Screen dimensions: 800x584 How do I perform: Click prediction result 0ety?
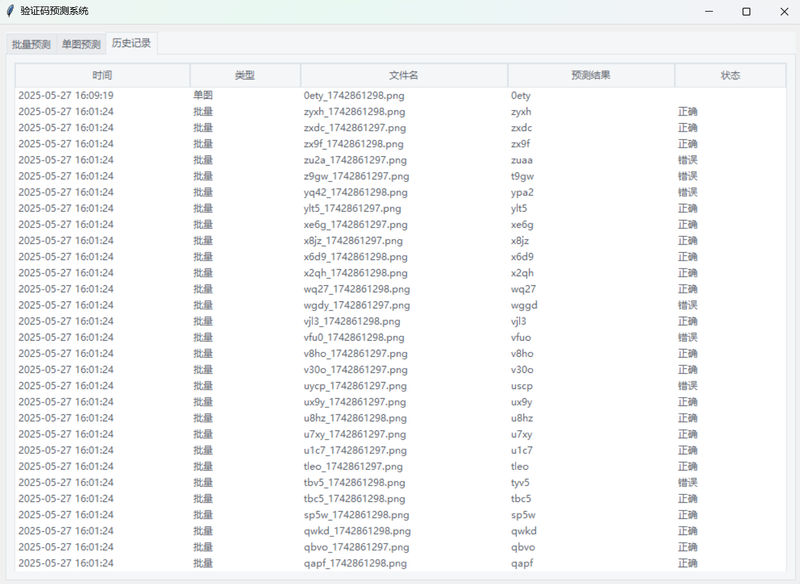pyautogui.click(x=521, y=95)
